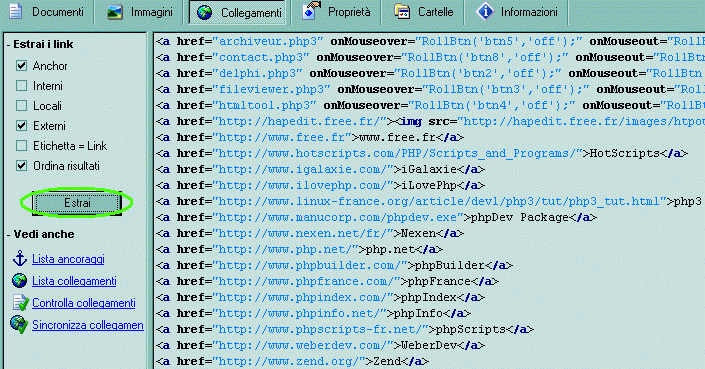
Task: Click the Informazioni blue info icon
Action: [x=485, y=12]
